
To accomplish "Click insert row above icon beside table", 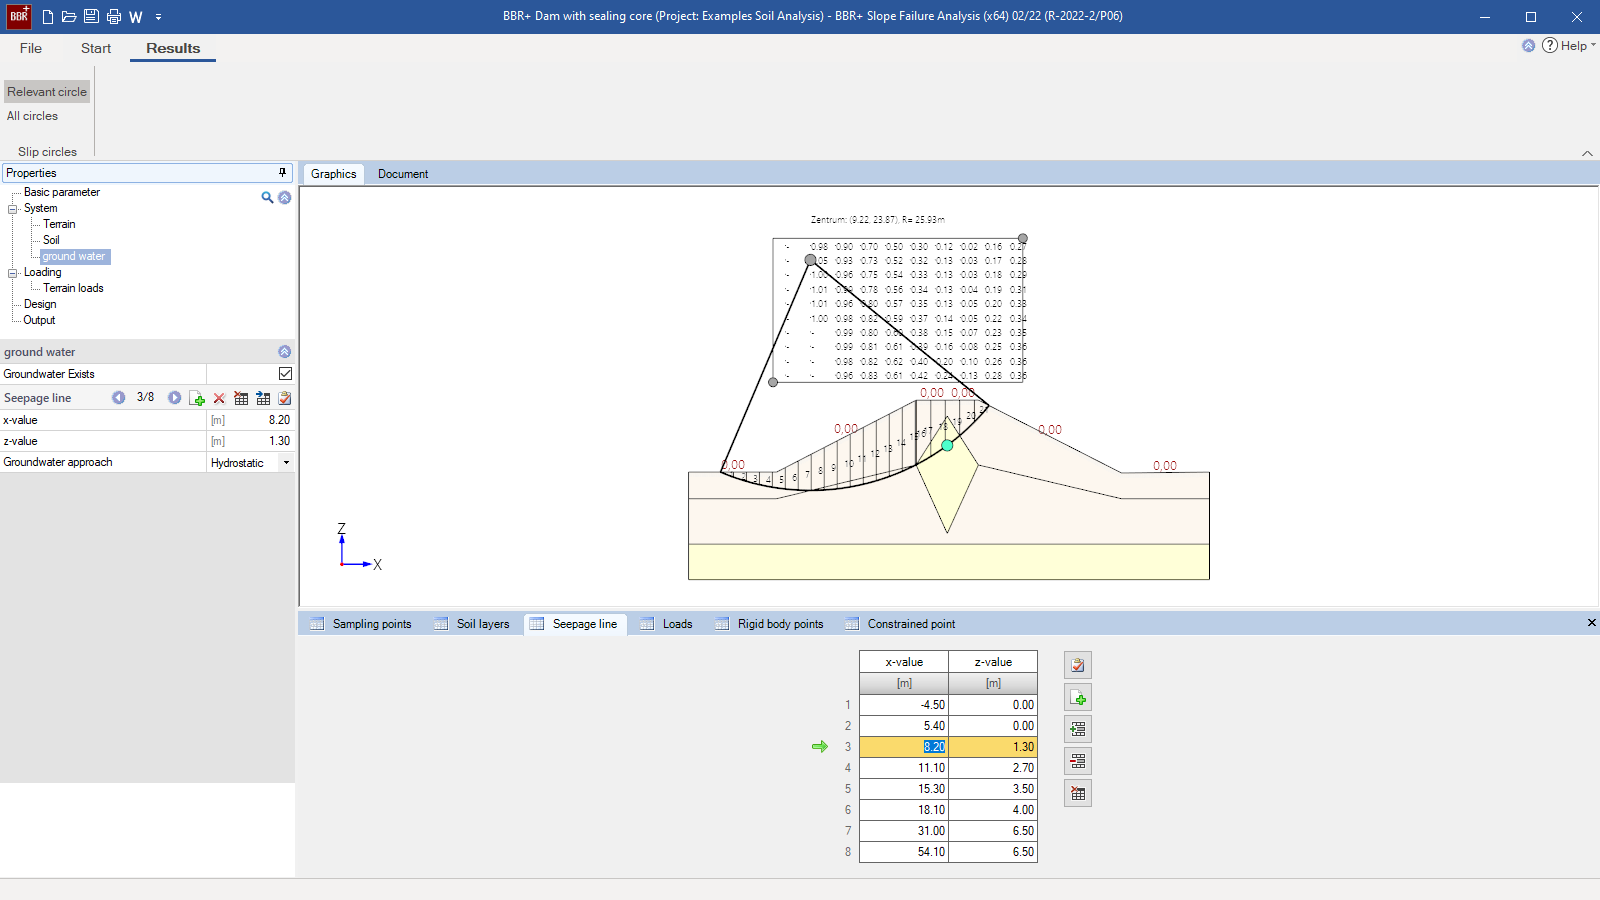I will click(x=1078, y=729).
